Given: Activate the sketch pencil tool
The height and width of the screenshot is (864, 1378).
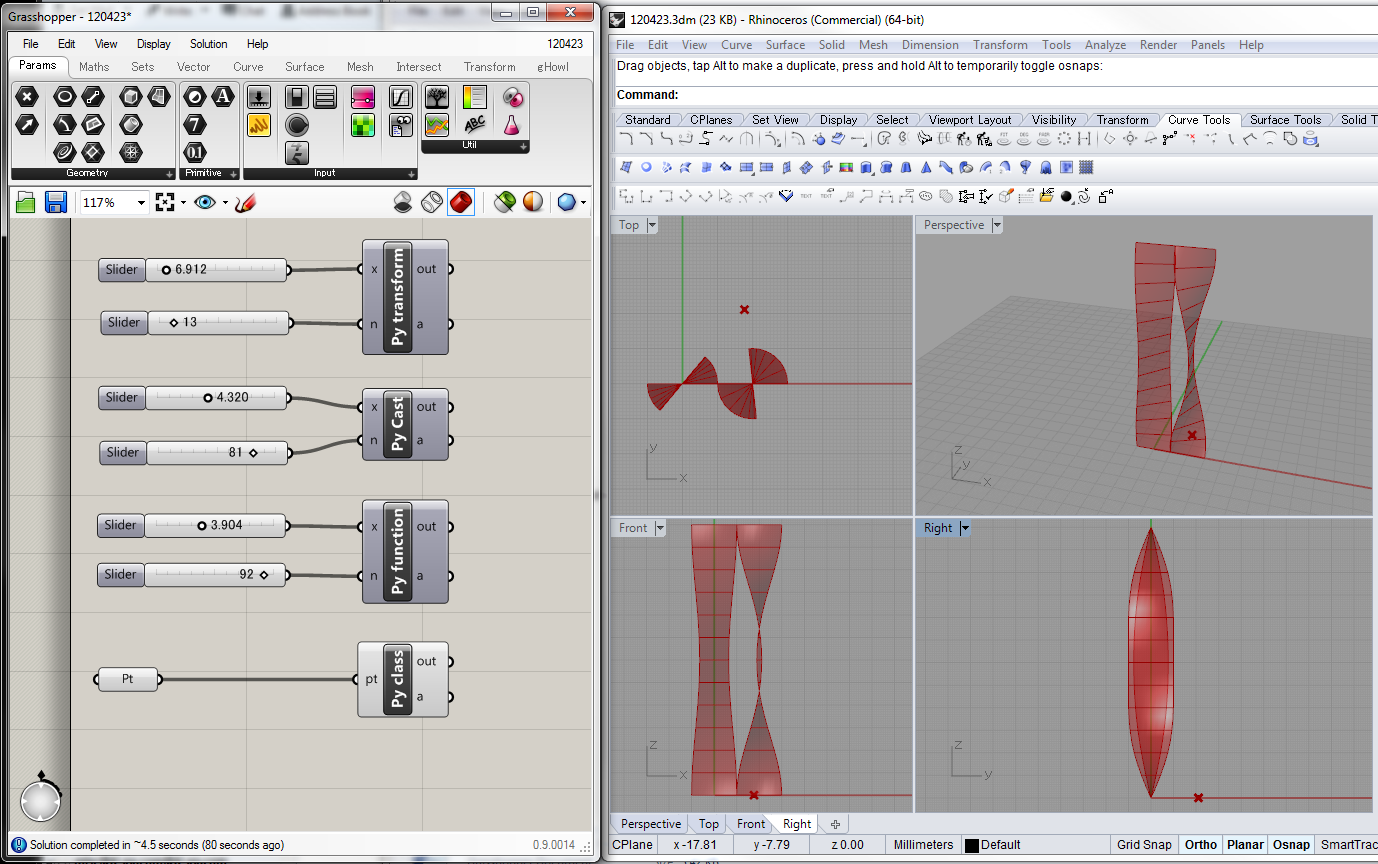Looking at the screenshot, I should point(246,203).
